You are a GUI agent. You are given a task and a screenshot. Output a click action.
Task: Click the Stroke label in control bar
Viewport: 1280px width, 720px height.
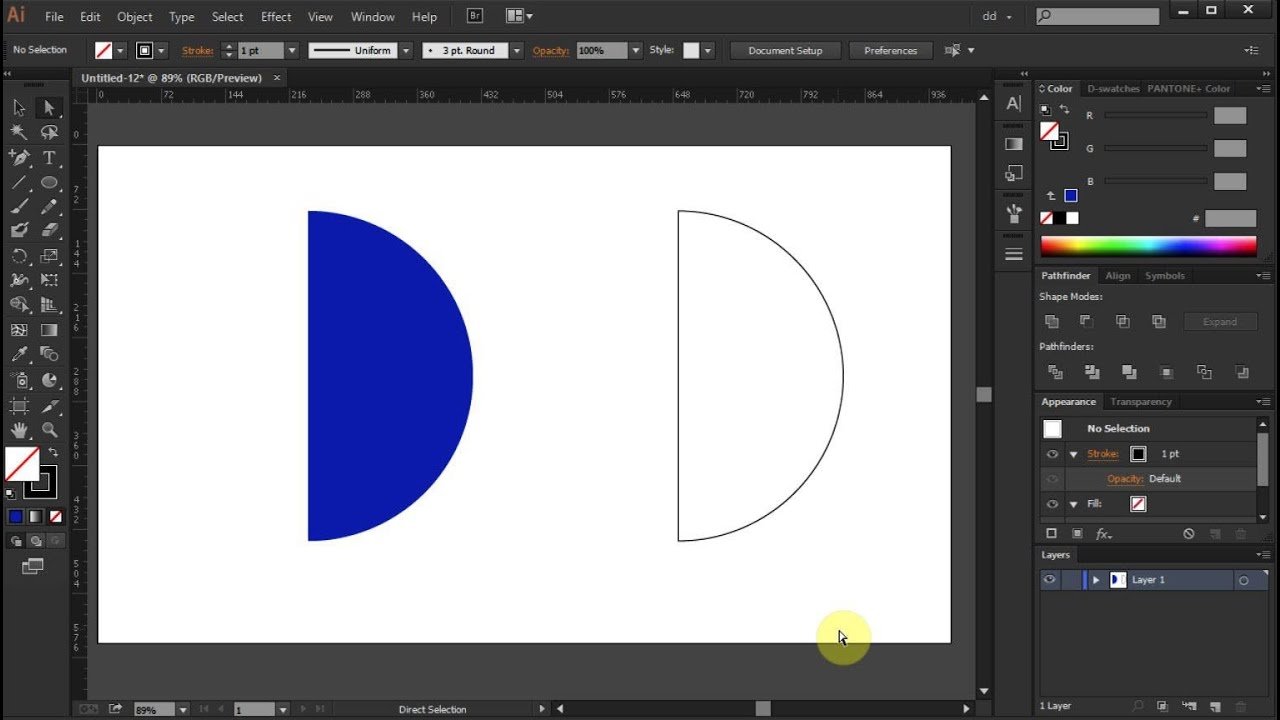coord(197,50)
